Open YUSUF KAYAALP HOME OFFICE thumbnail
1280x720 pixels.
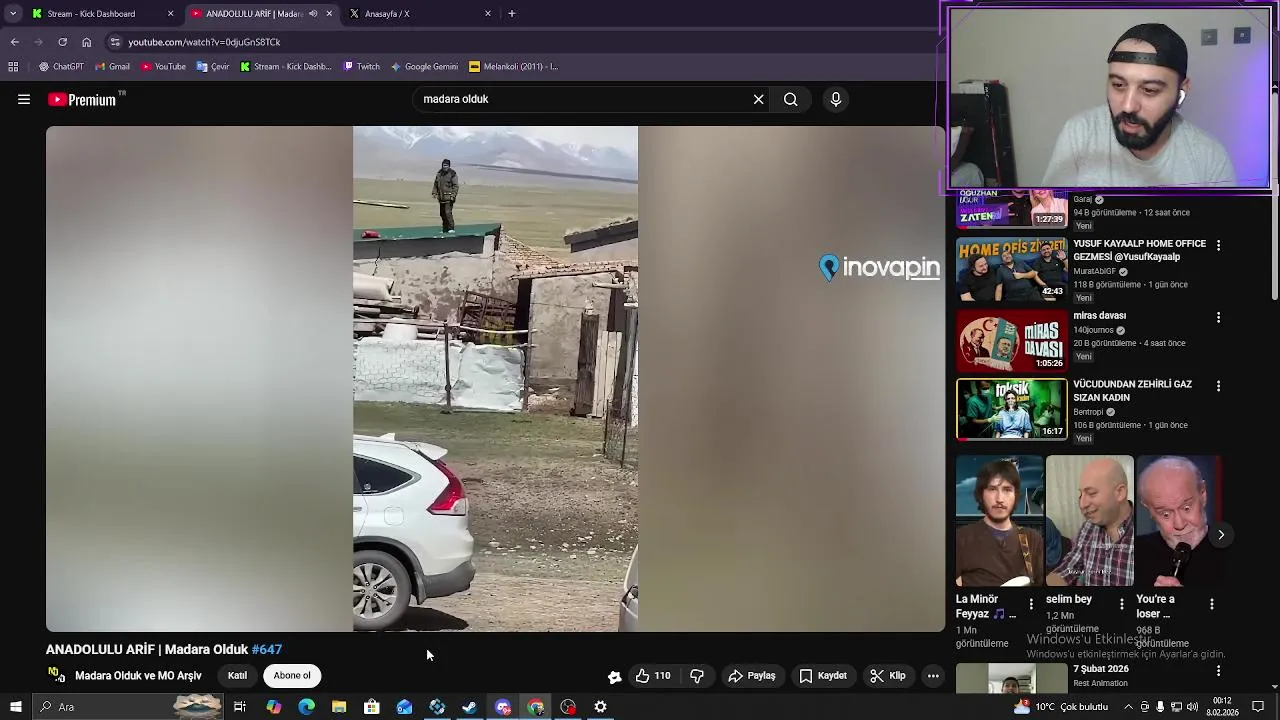(1012, 270)
